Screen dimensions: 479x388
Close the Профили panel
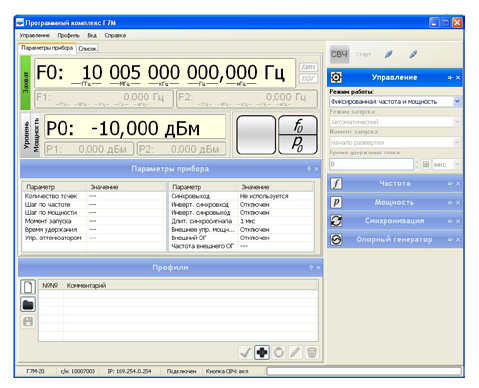point(318,268)
